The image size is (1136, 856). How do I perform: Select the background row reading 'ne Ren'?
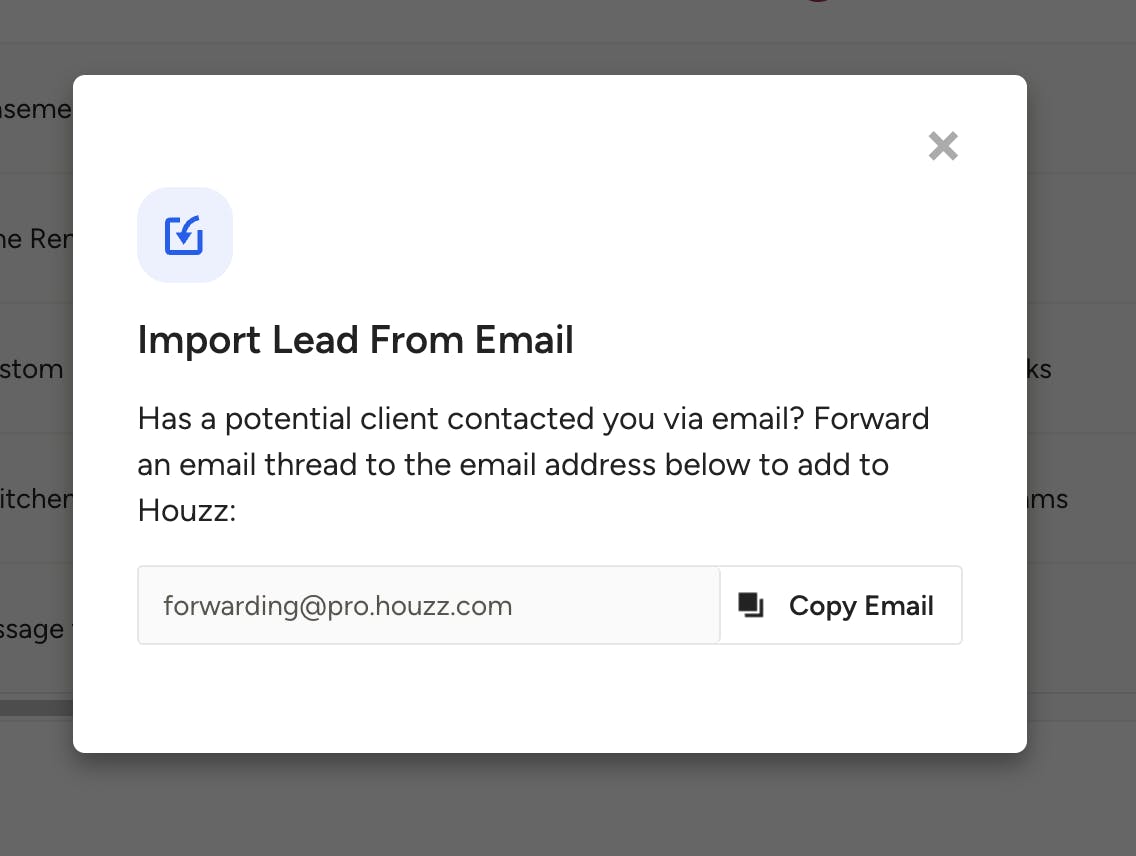(x=36, y=238)
